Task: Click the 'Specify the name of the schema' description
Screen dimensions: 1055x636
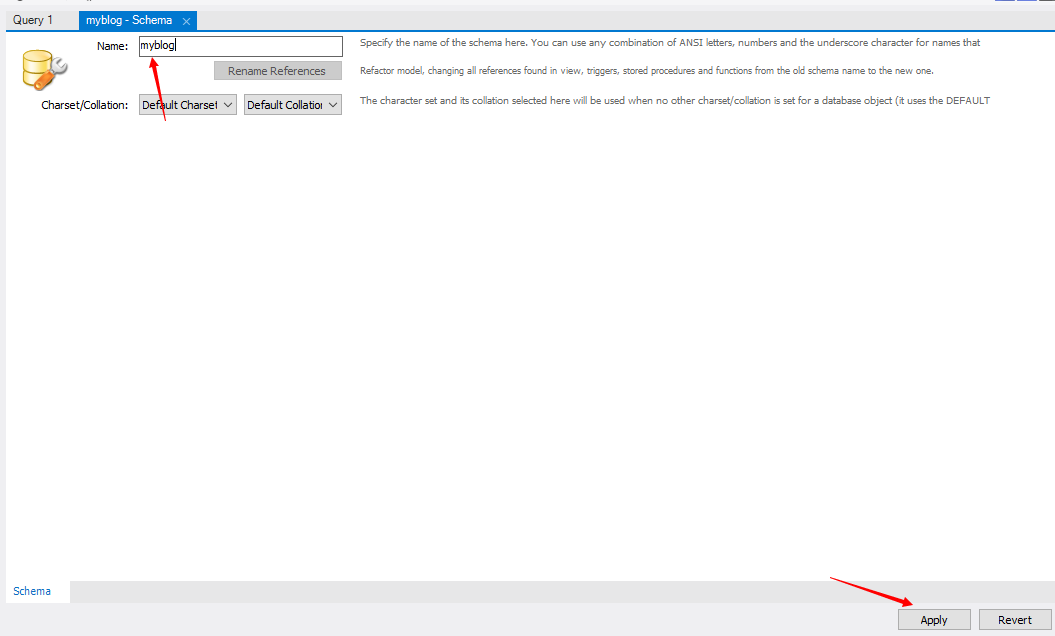Action: (669, 42)
